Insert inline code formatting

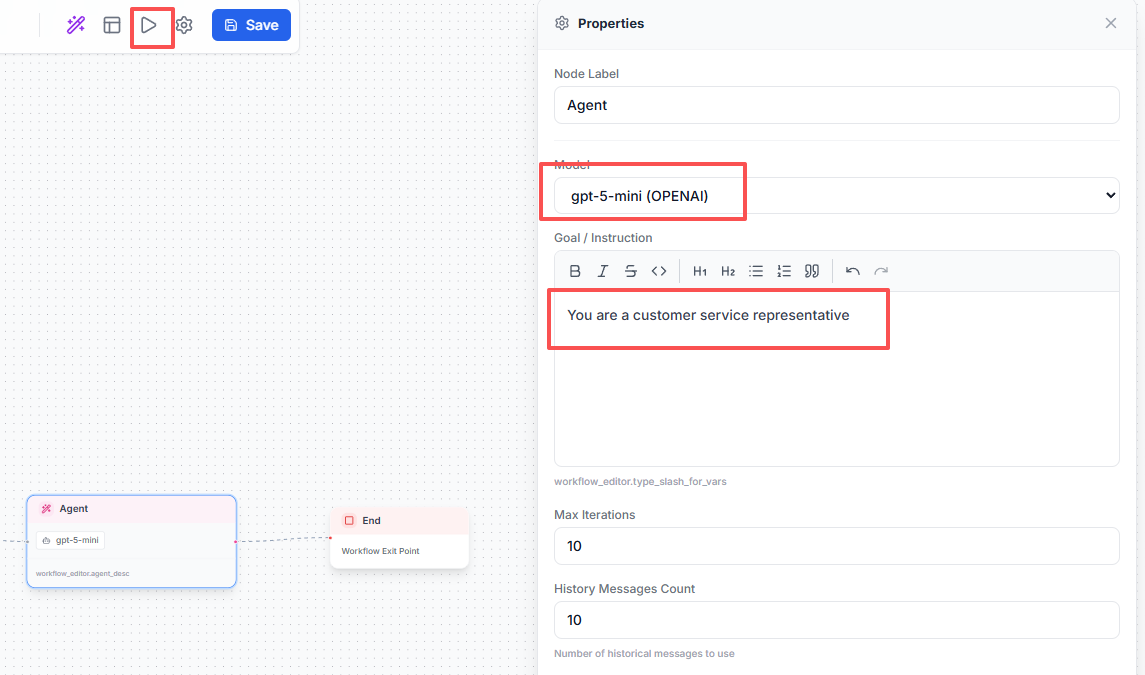(659, 271)
